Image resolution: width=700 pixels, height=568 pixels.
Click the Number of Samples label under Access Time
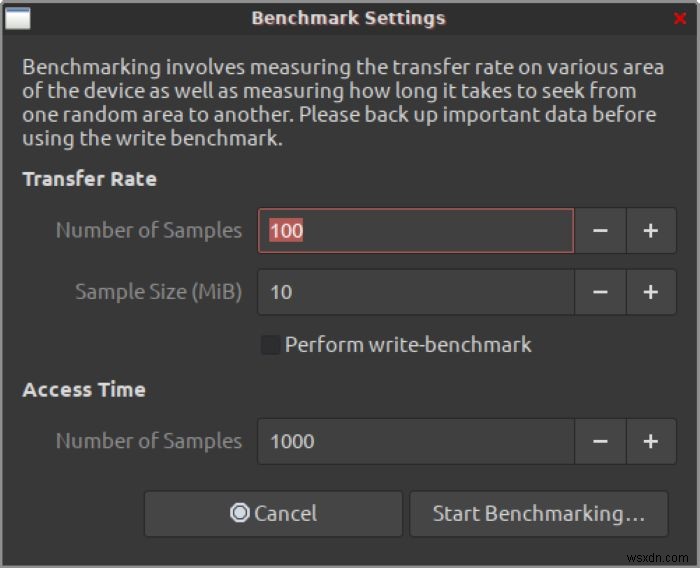click(148, 441)
